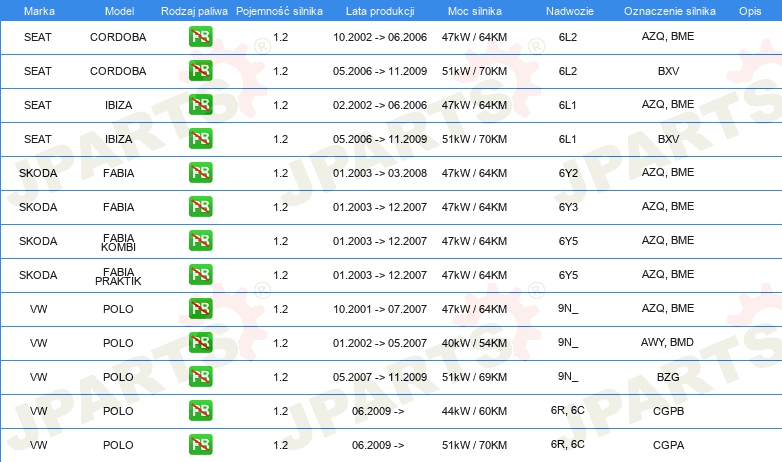Click the fuel icon in the VW POLO CGPA row
The height and width of the screenshot is (462, 782).
200,444
